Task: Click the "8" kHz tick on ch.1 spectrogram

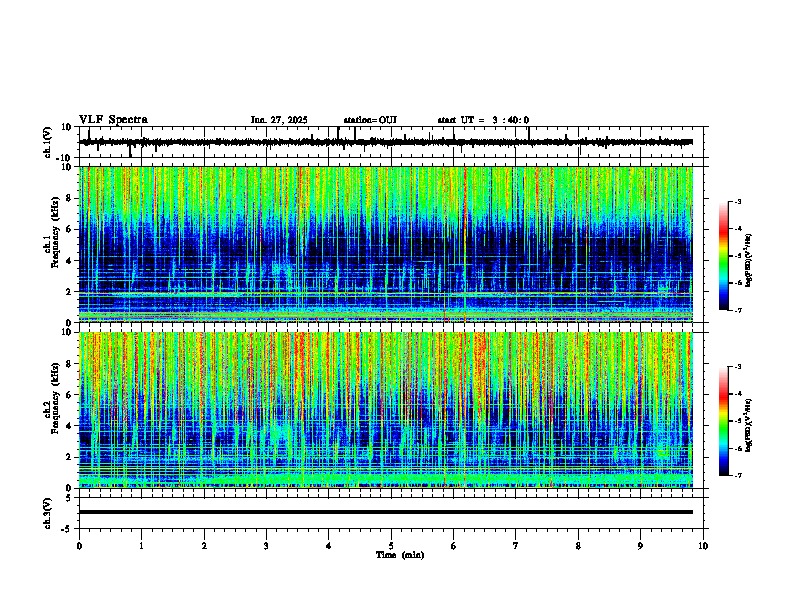Action: 69,198
